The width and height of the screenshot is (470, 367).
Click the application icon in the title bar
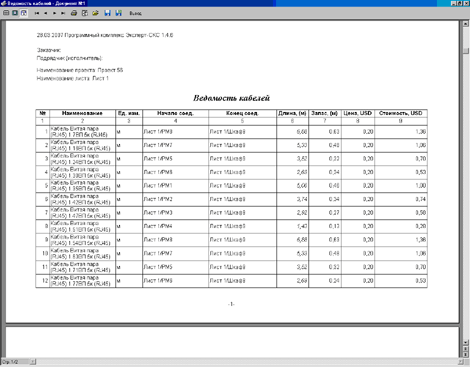click(x=3, y=3)
